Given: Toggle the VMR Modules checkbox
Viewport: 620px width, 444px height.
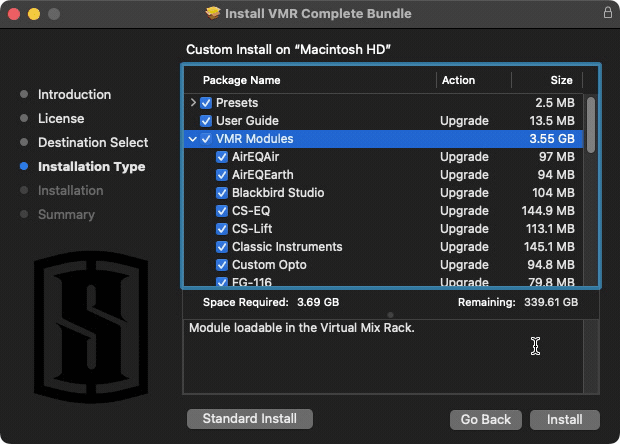Looking at the screenshot, I should pos(206,139).
